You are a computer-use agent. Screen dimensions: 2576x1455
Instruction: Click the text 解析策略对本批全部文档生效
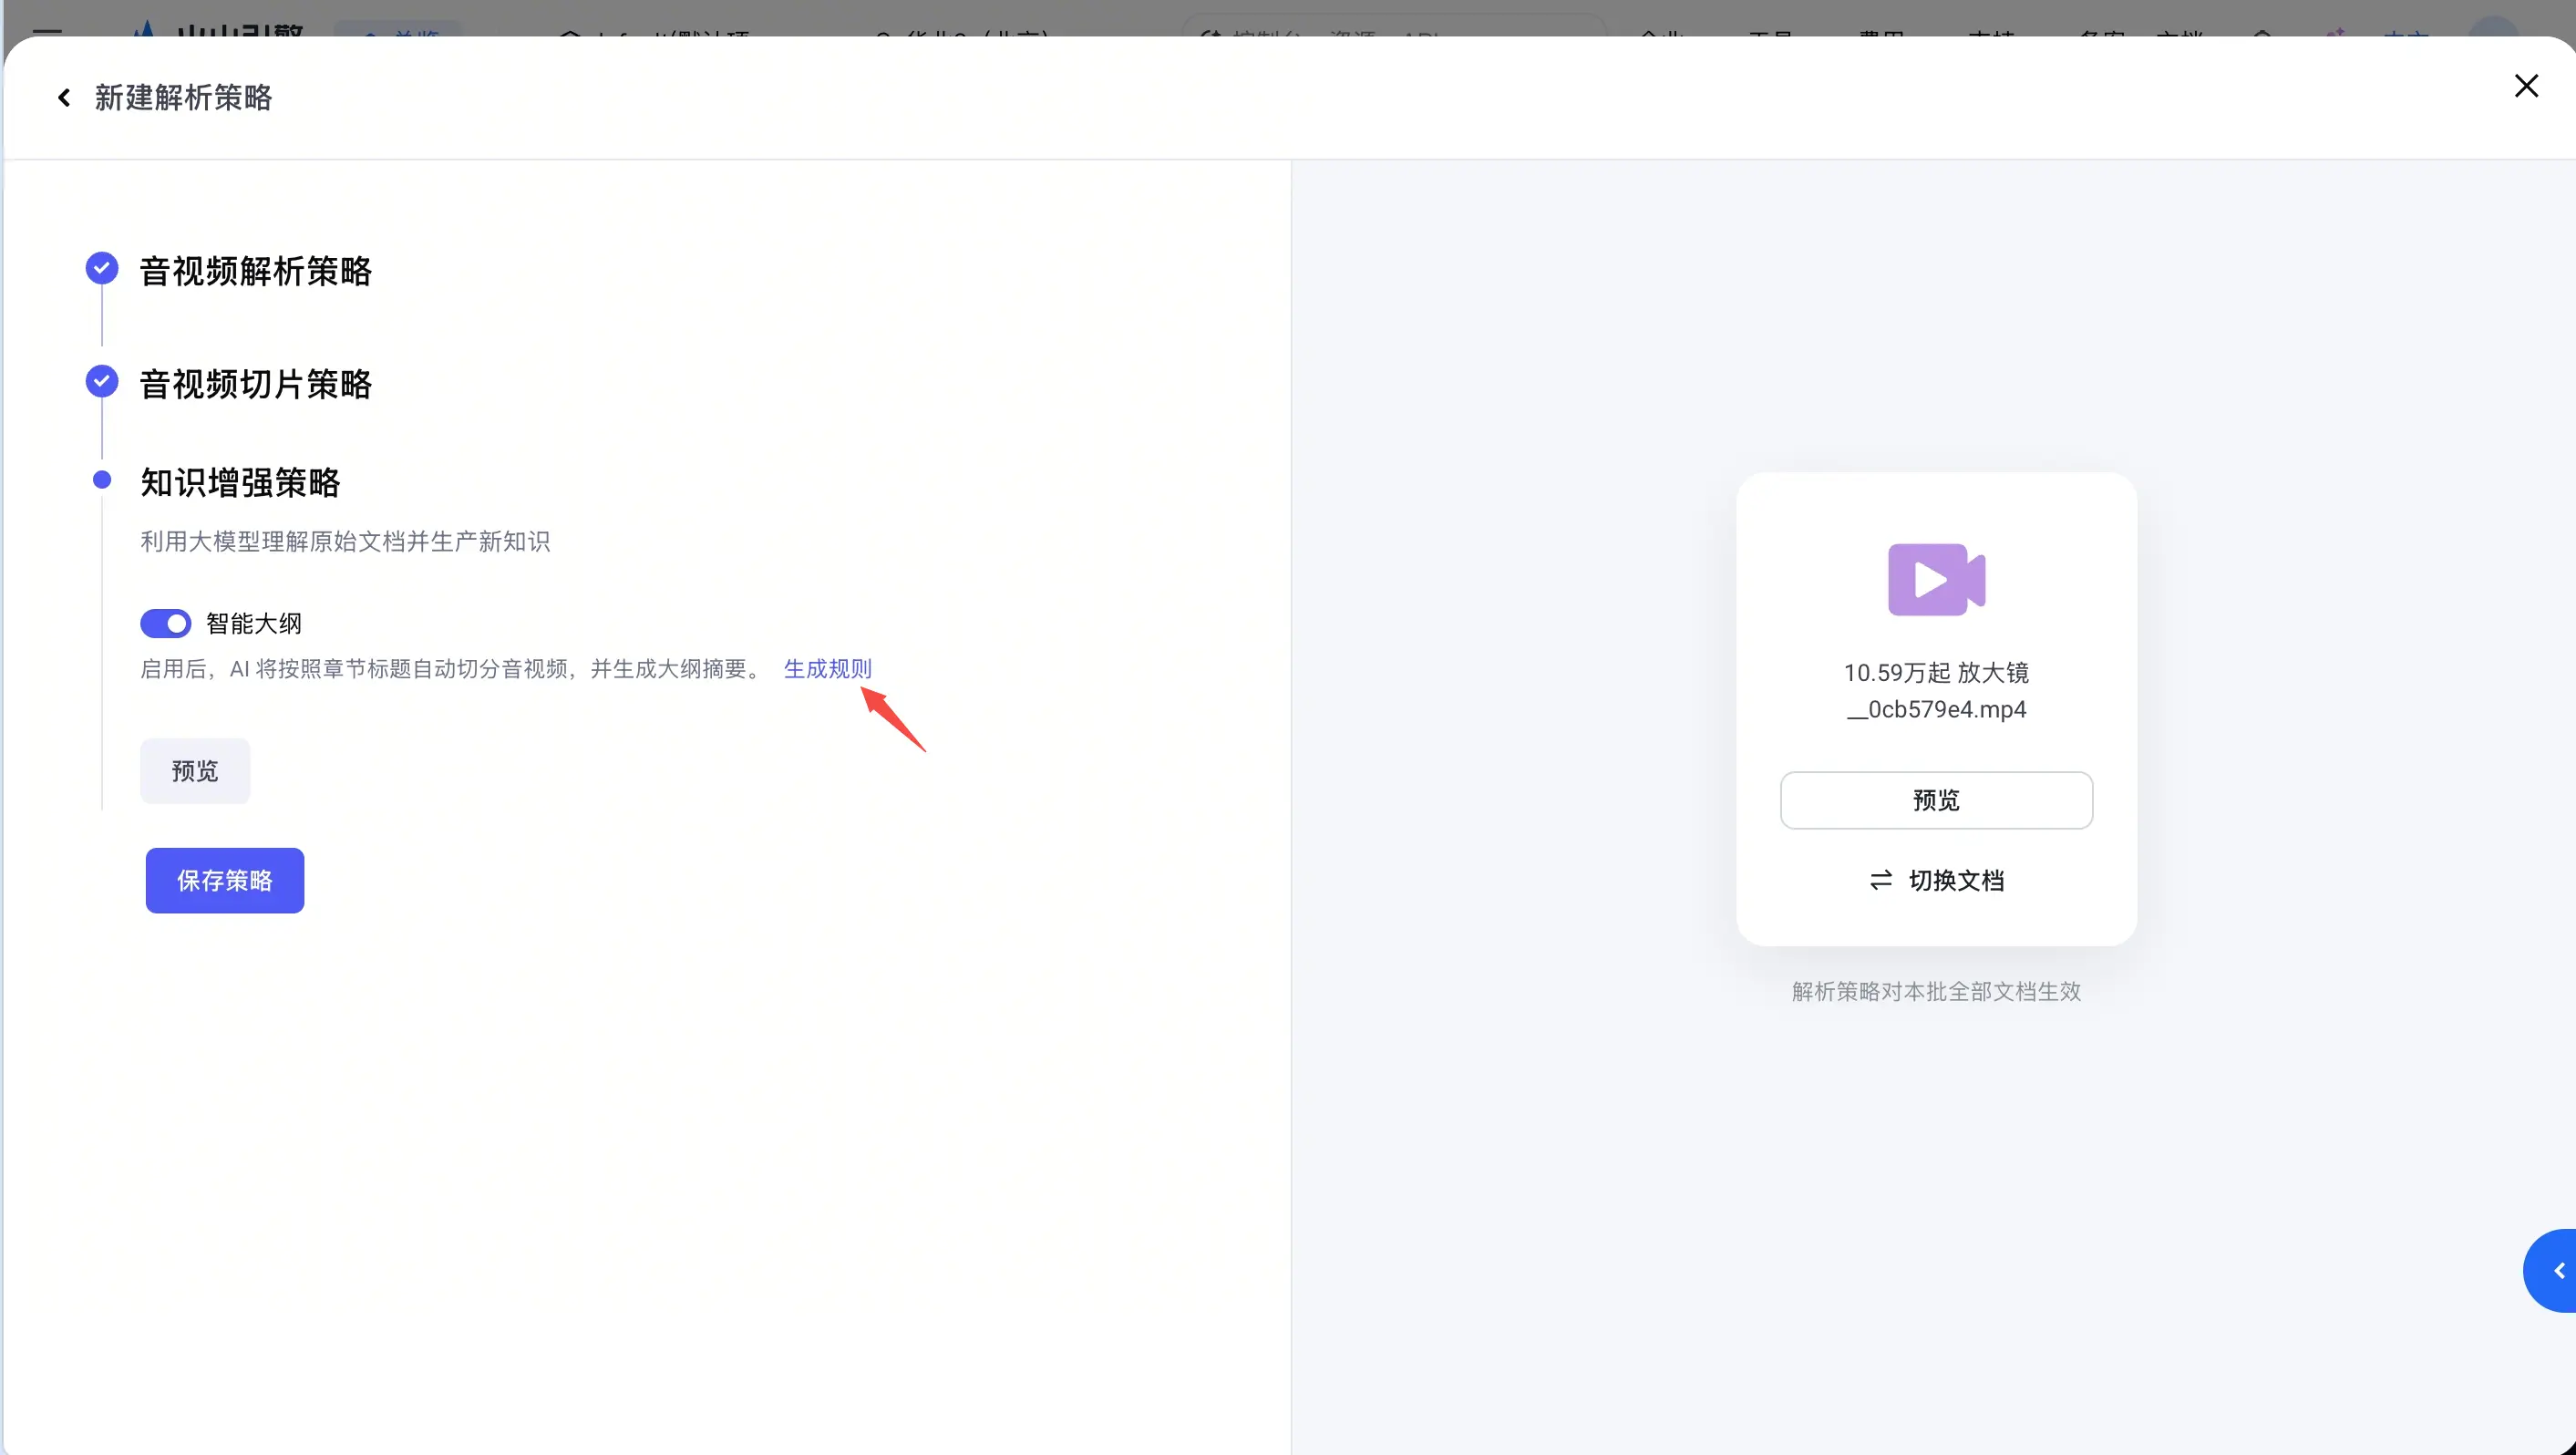click(1936, 991)
